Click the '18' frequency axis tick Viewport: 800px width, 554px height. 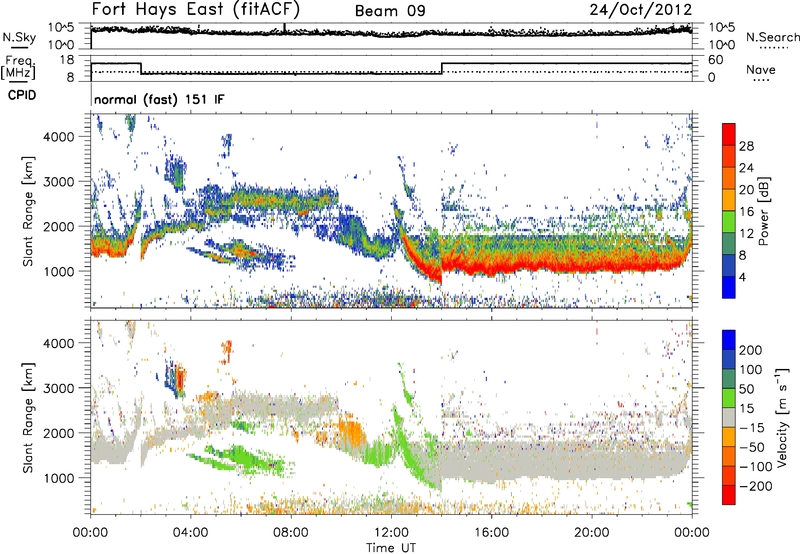point(67,60)
